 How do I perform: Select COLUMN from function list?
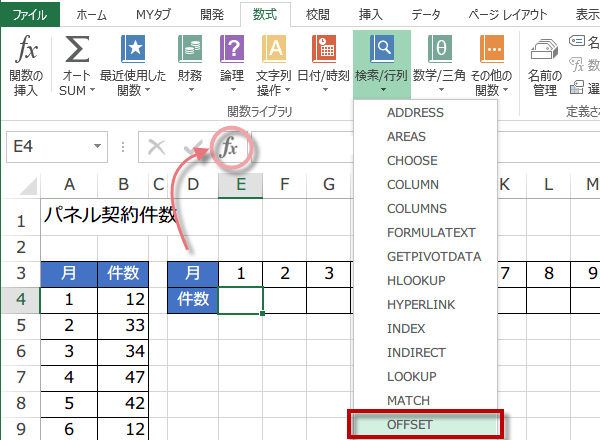tap(425, 184)
